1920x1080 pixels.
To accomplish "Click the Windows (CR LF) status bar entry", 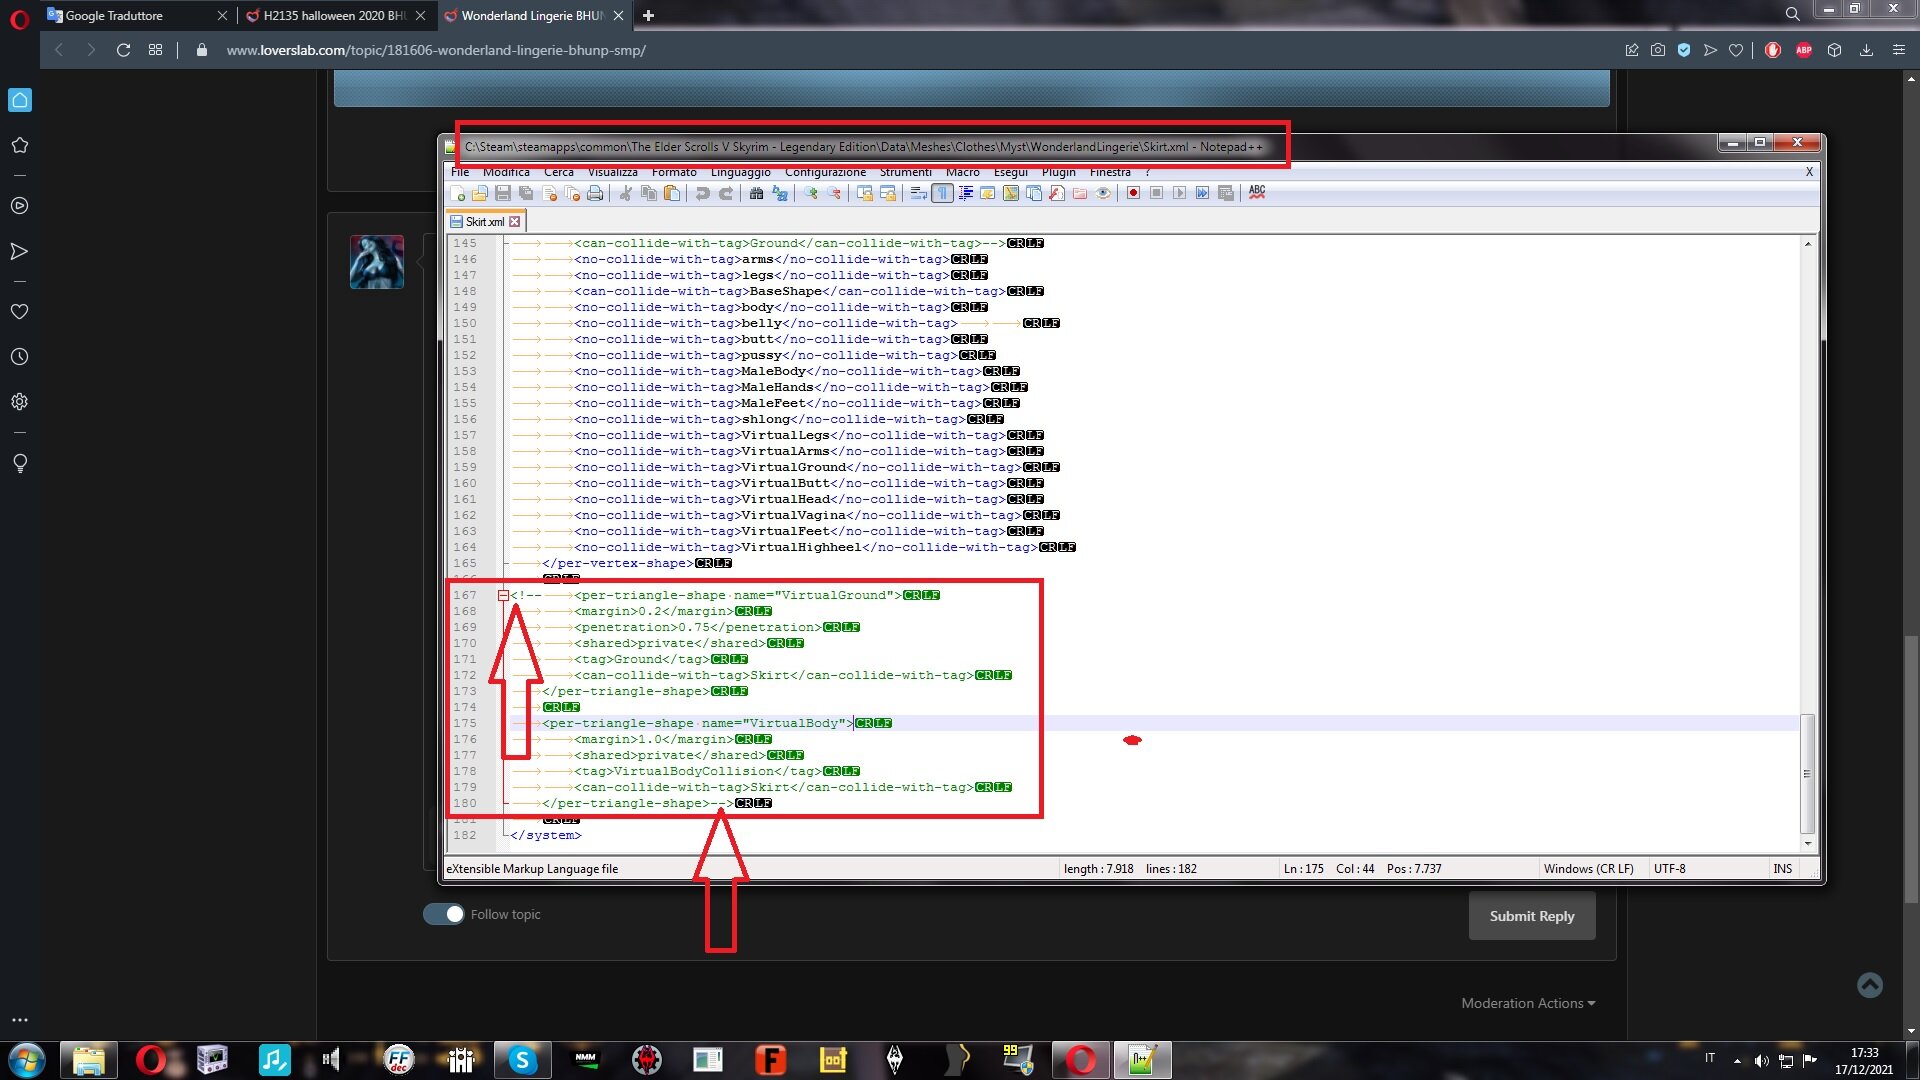I will pyautogui.click(x=1588, y=869).
